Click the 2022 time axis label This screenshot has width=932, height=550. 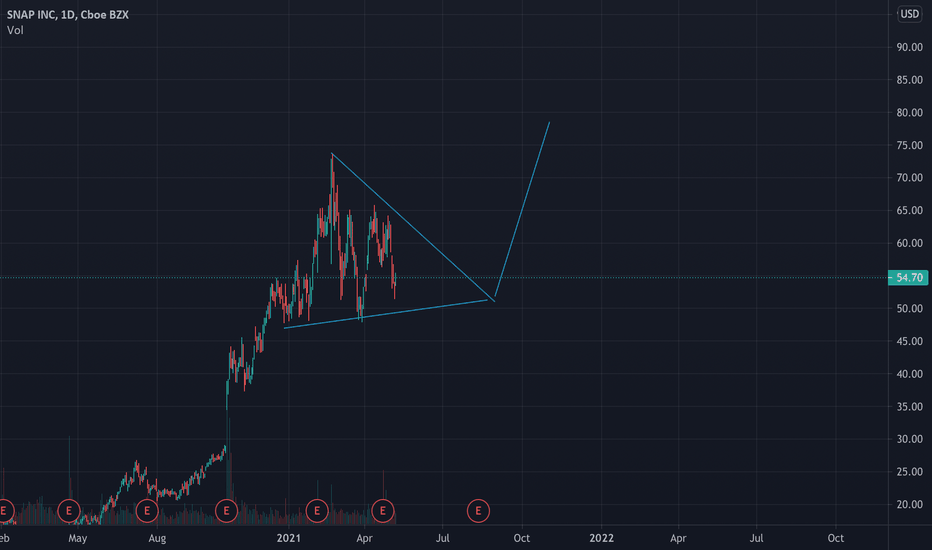click(x=602, y=538)
